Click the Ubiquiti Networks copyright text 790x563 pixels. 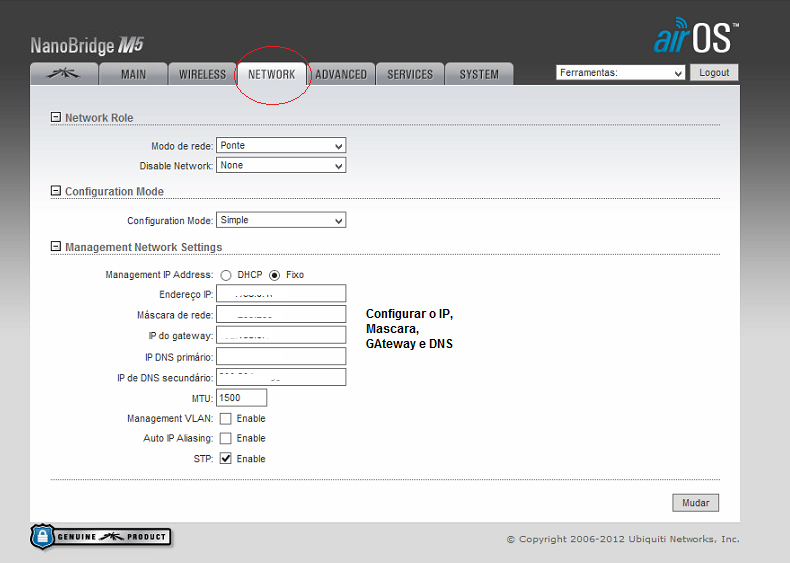pyautogui.click(x=623, y=539)
